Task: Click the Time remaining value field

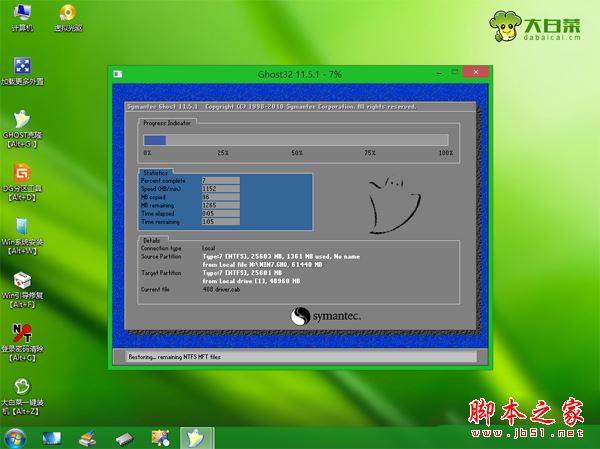Action: (221, 222)
